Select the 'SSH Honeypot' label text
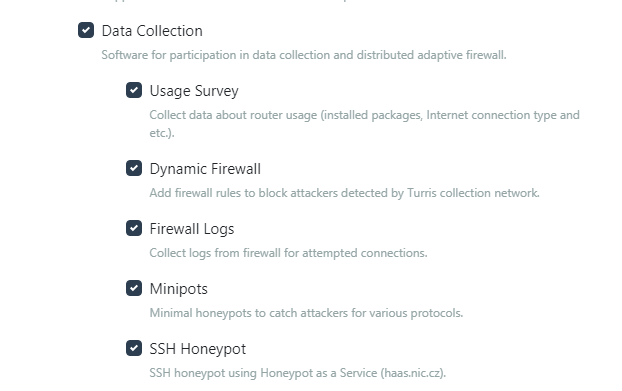Screen dimensions: 622x391 coord(198,349)
